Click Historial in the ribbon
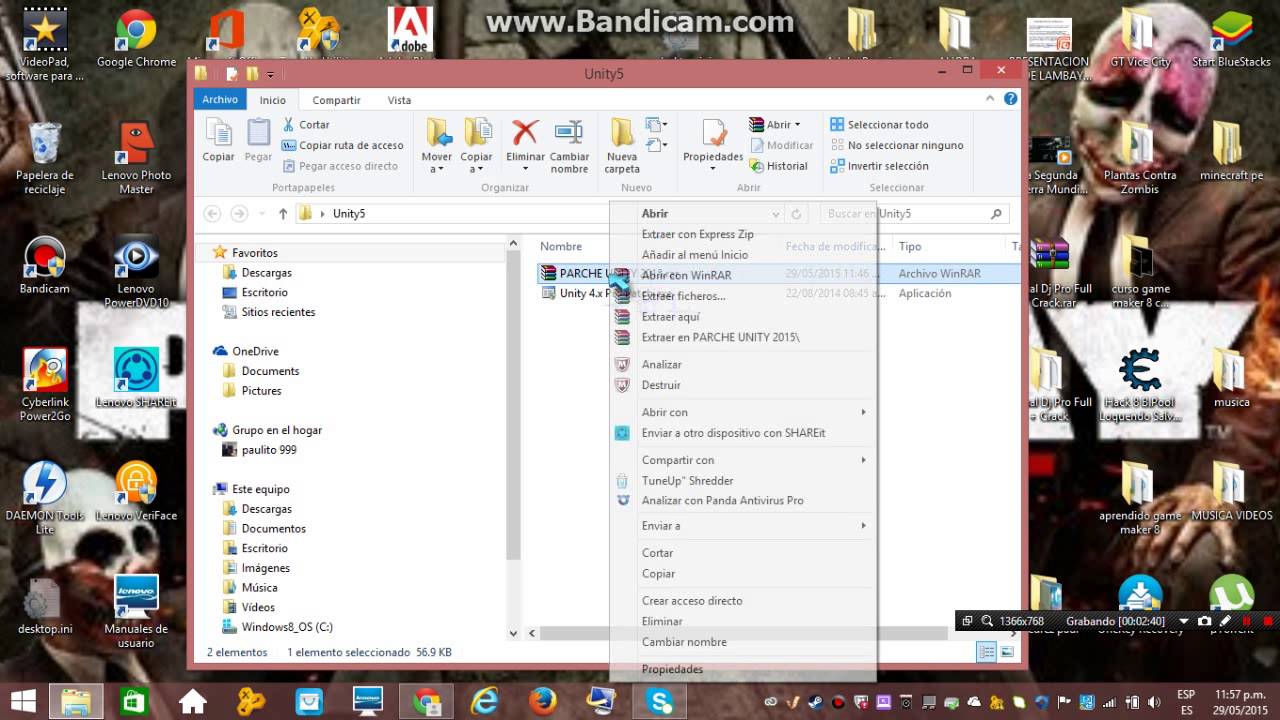 click(x=778, y=166)
